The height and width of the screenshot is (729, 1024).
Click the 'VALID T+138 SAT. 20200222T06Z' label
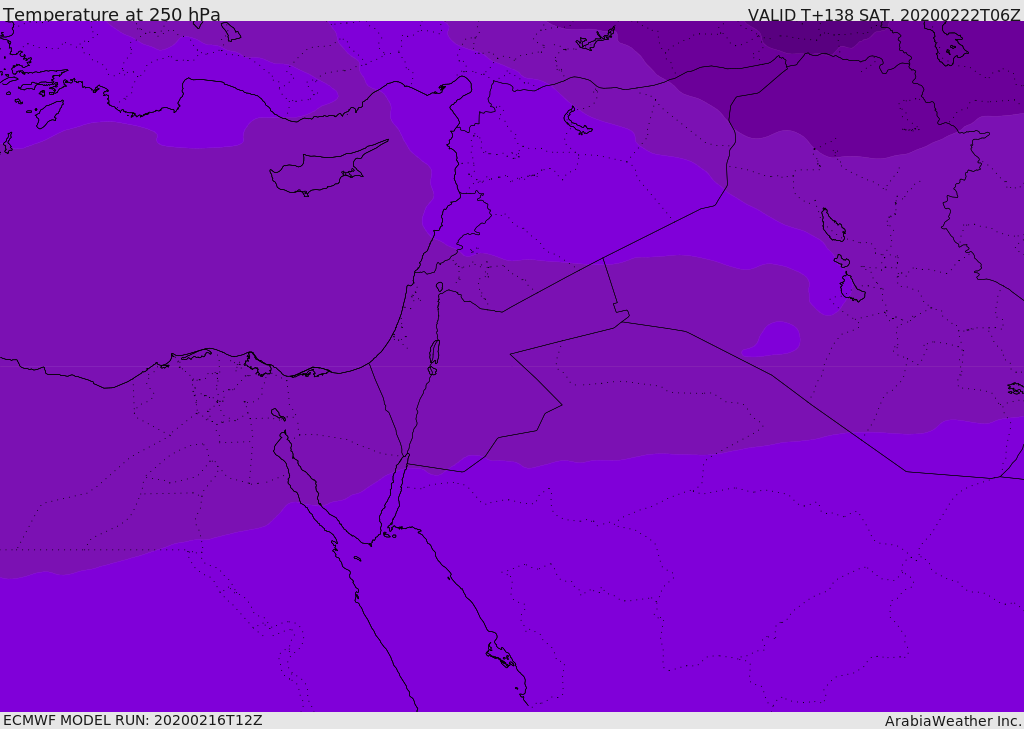tap(884, 14)
